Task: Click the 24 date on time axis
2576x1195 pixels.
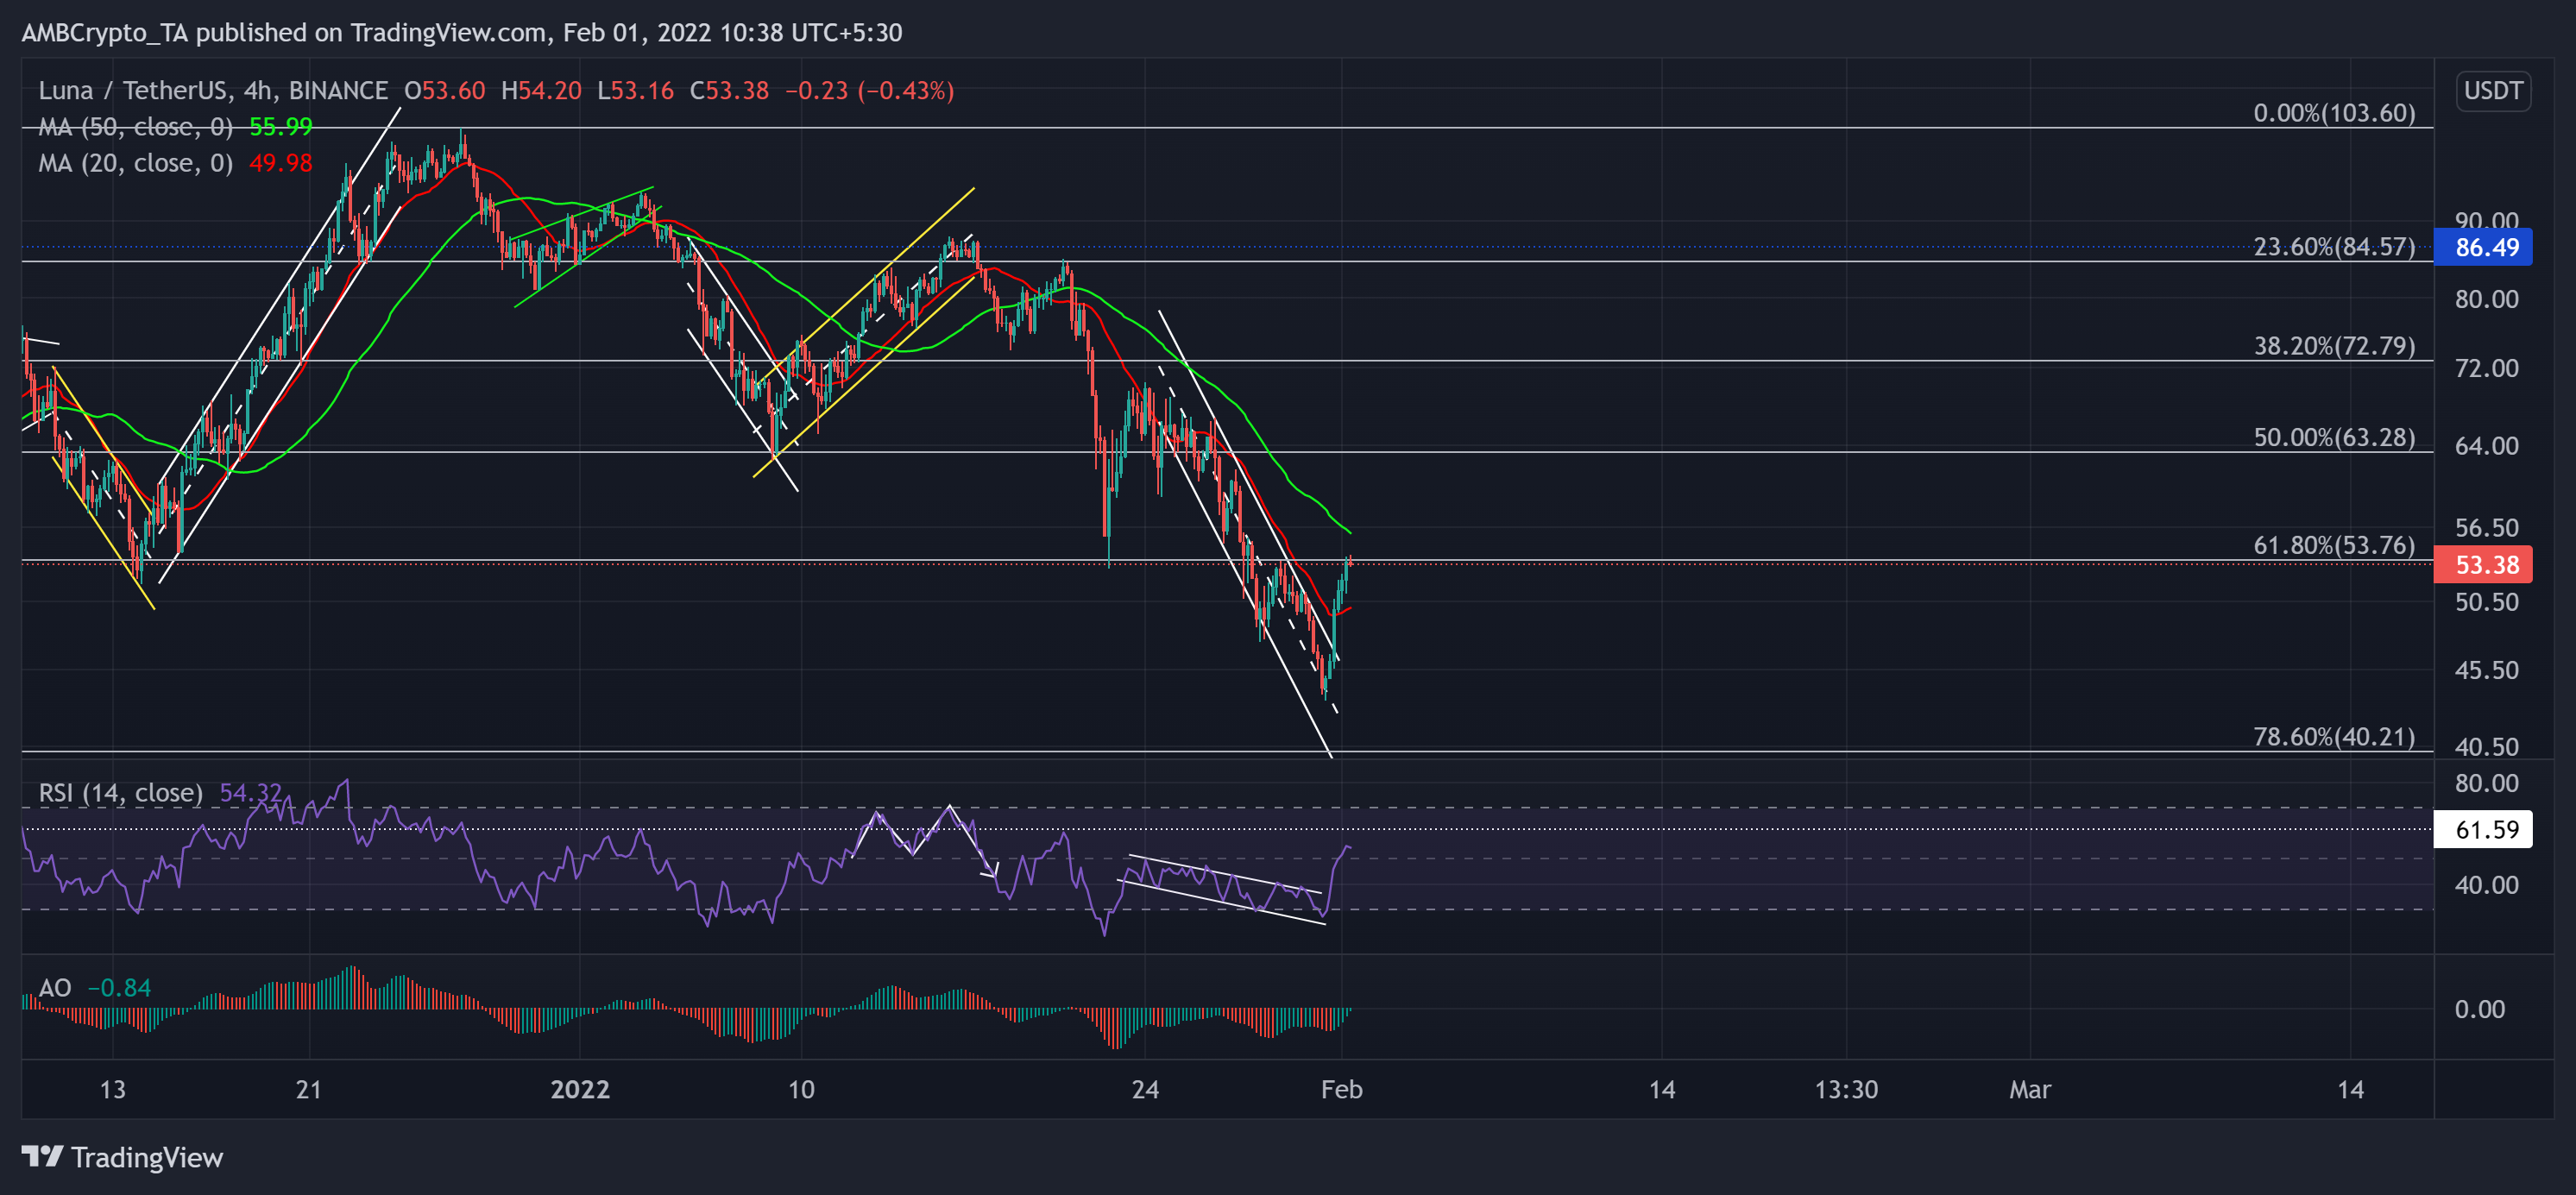Action: tap(1145, 1089)
